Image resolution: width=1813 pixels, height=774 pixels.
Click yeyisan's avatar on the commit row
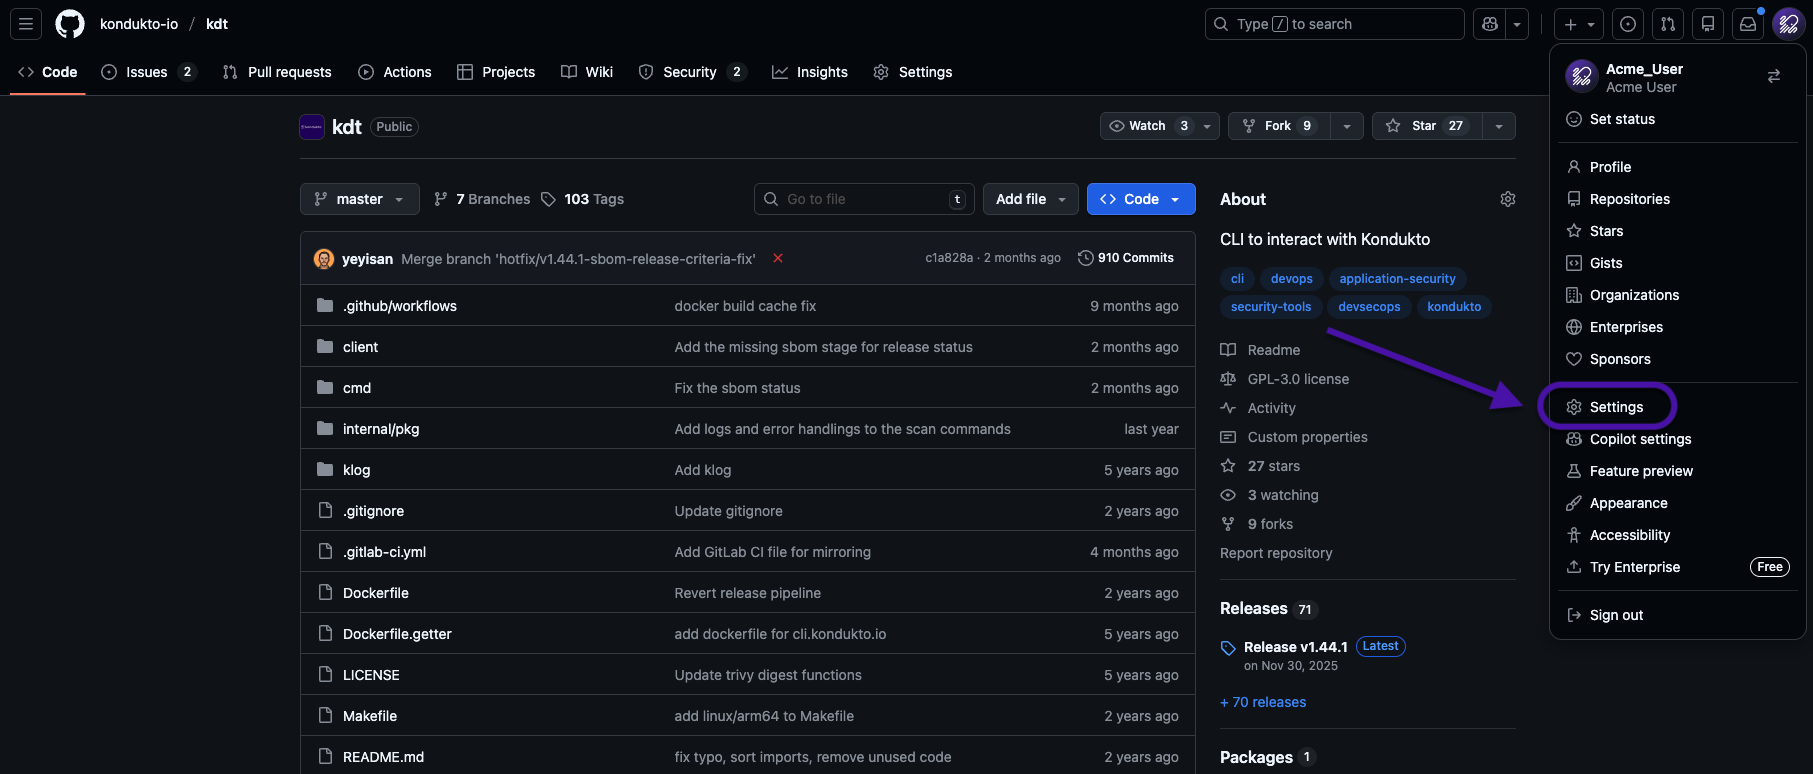(x=324, y=258)
